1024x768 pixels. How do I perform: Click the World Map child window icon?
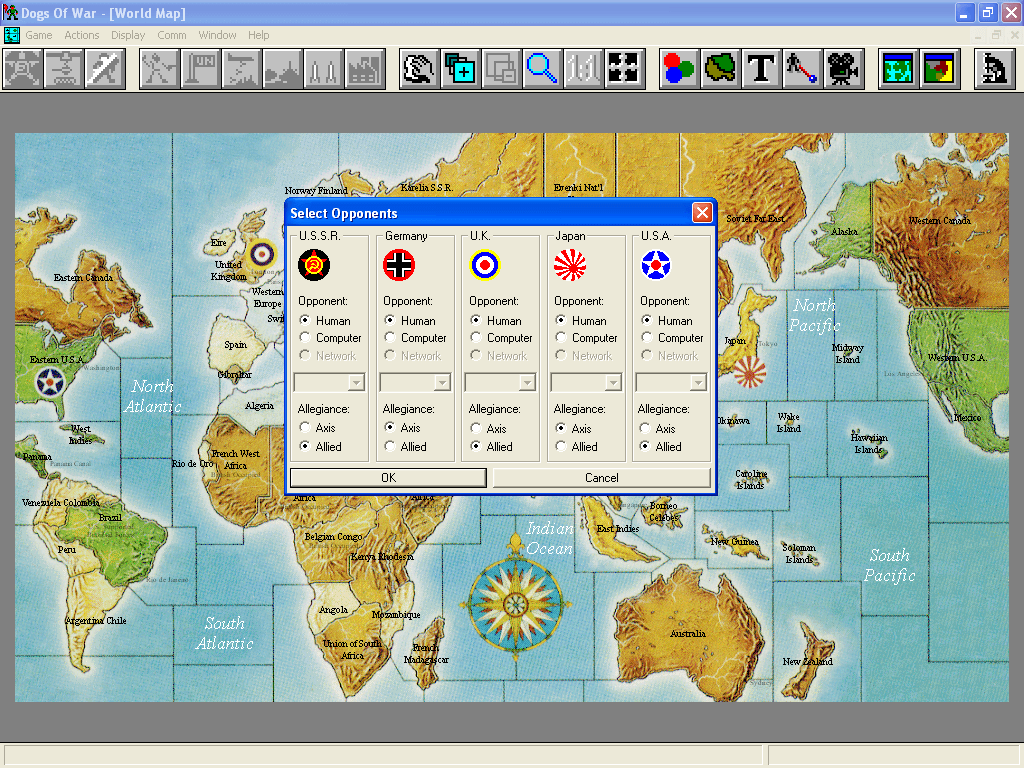click(x=12, y=35)
